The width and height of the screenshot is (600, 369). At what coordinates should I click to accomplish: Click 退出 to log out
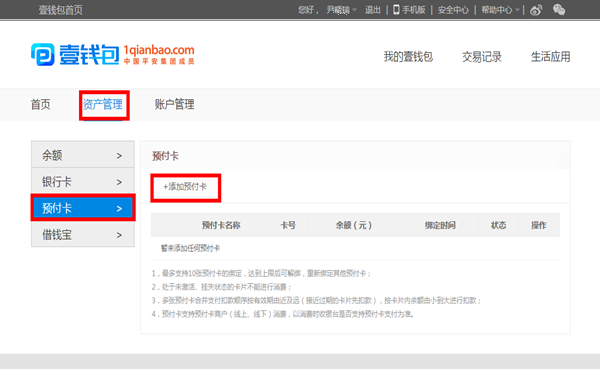coord(373,10)
